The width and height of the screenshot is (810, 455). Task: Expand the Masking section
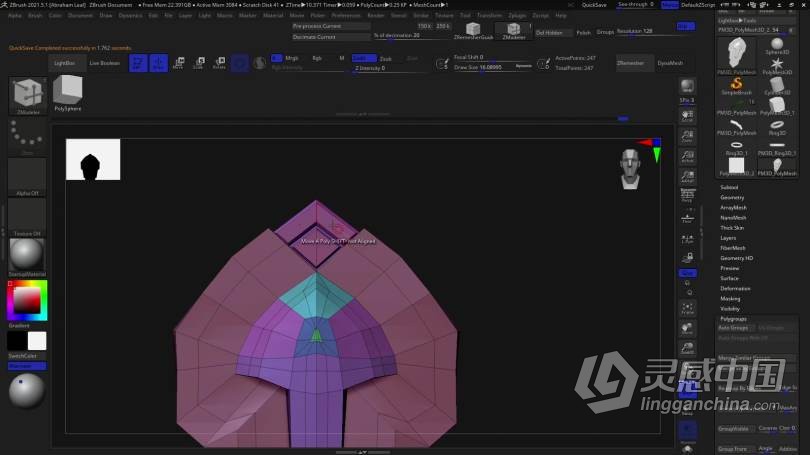point(730,299)
